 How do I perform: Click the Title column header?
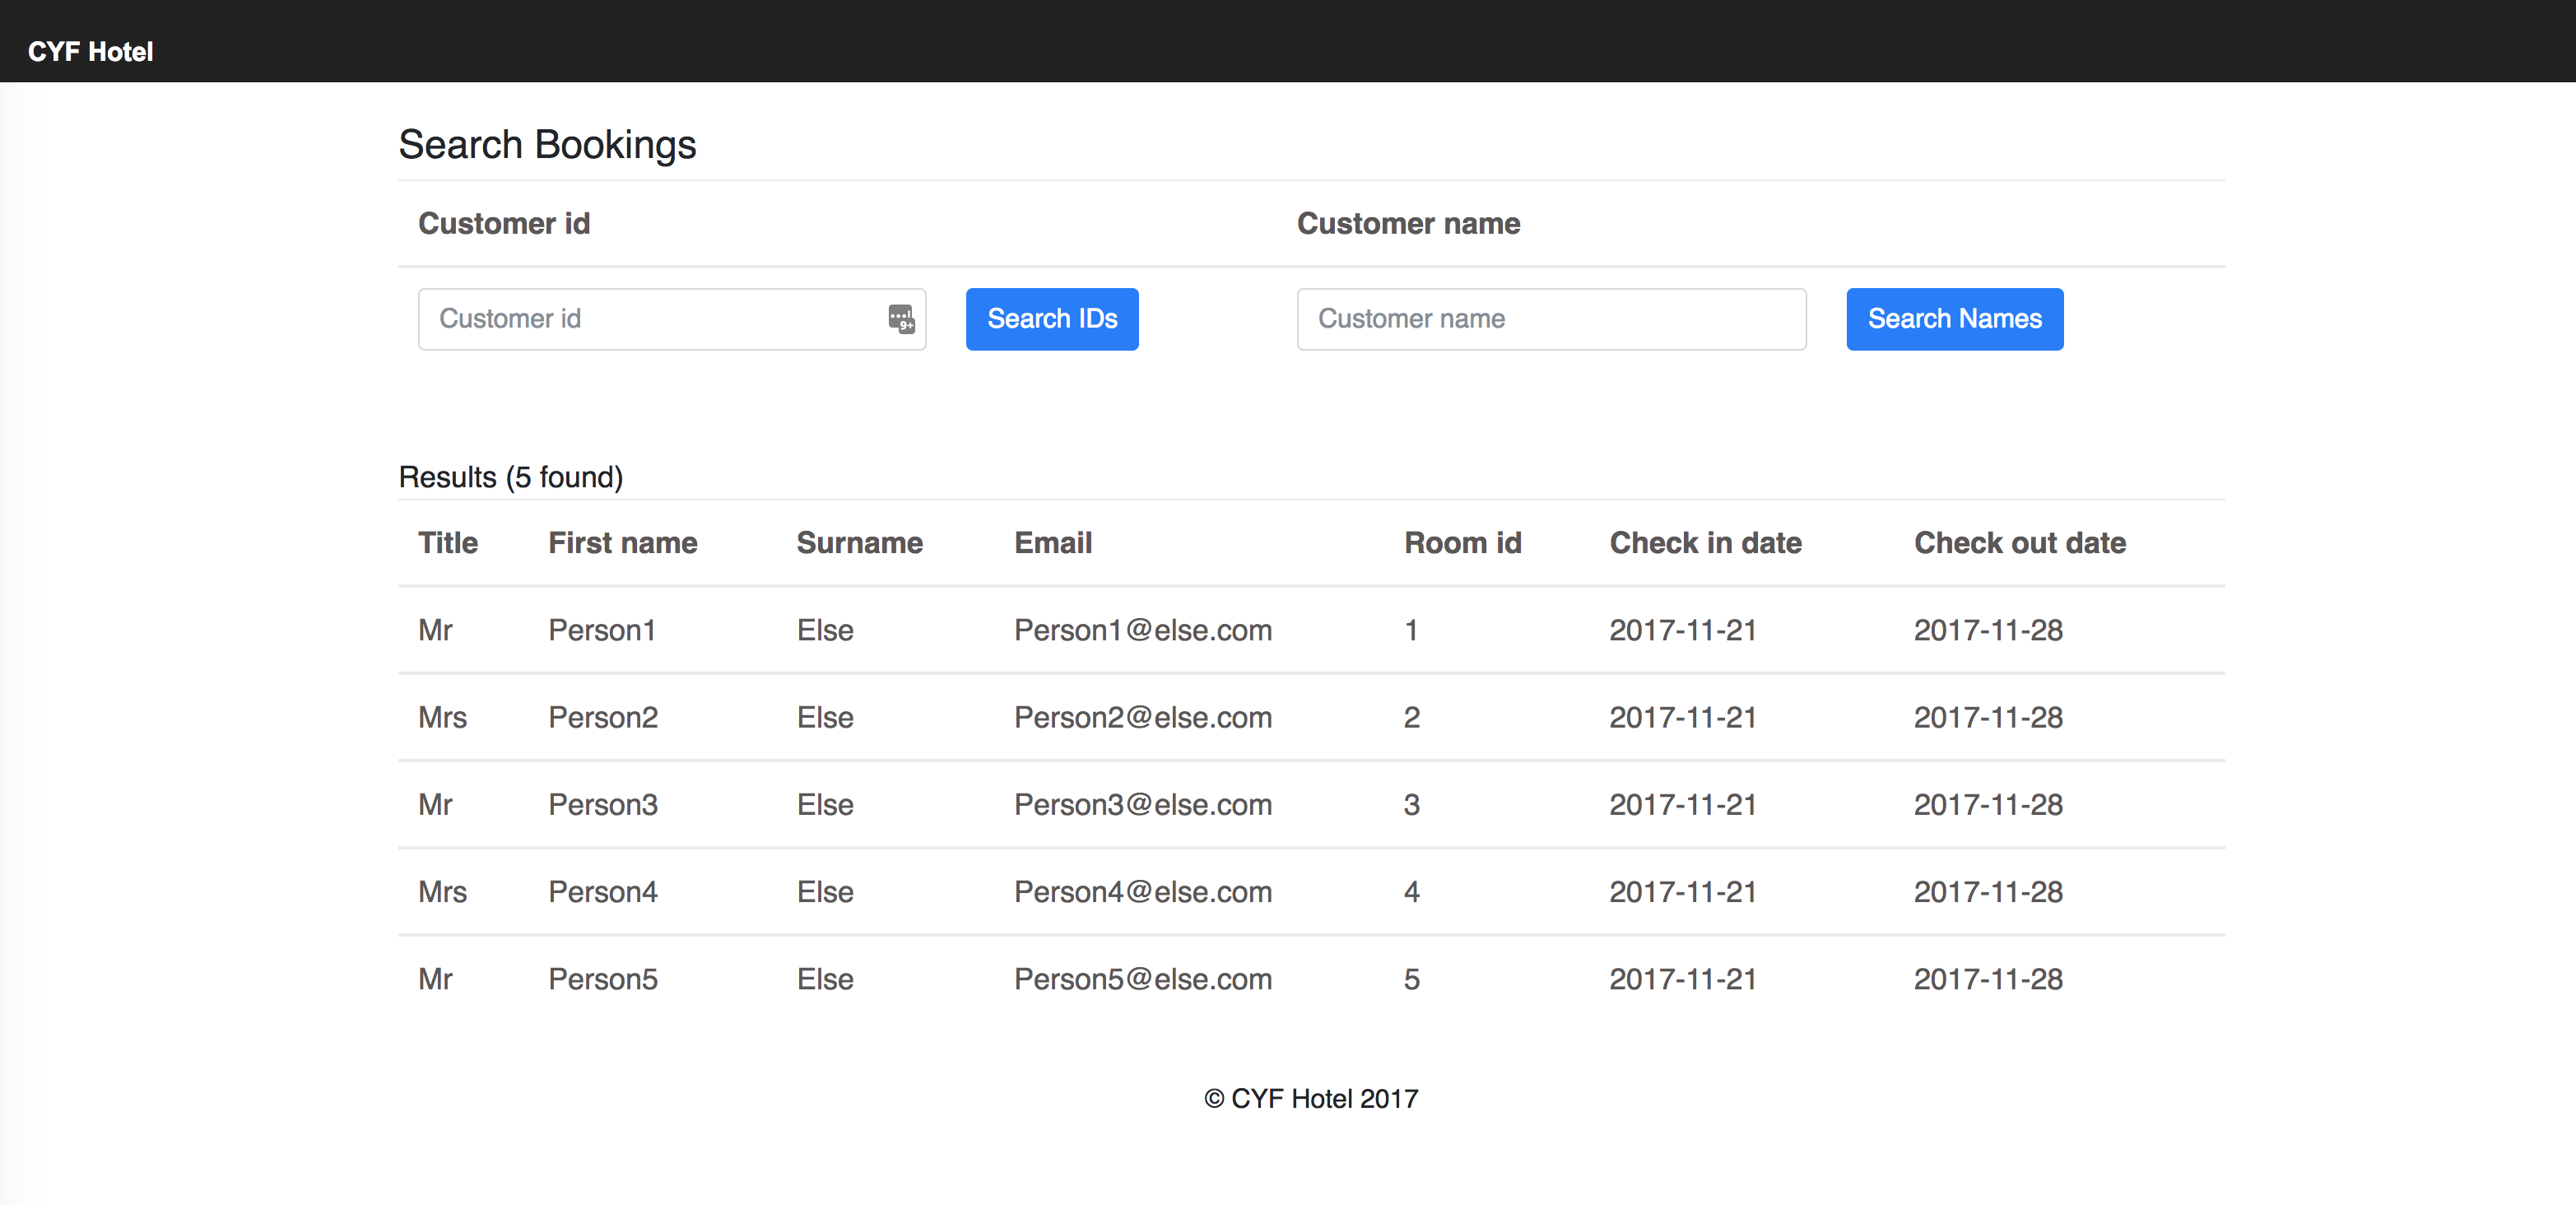(447, 543)
